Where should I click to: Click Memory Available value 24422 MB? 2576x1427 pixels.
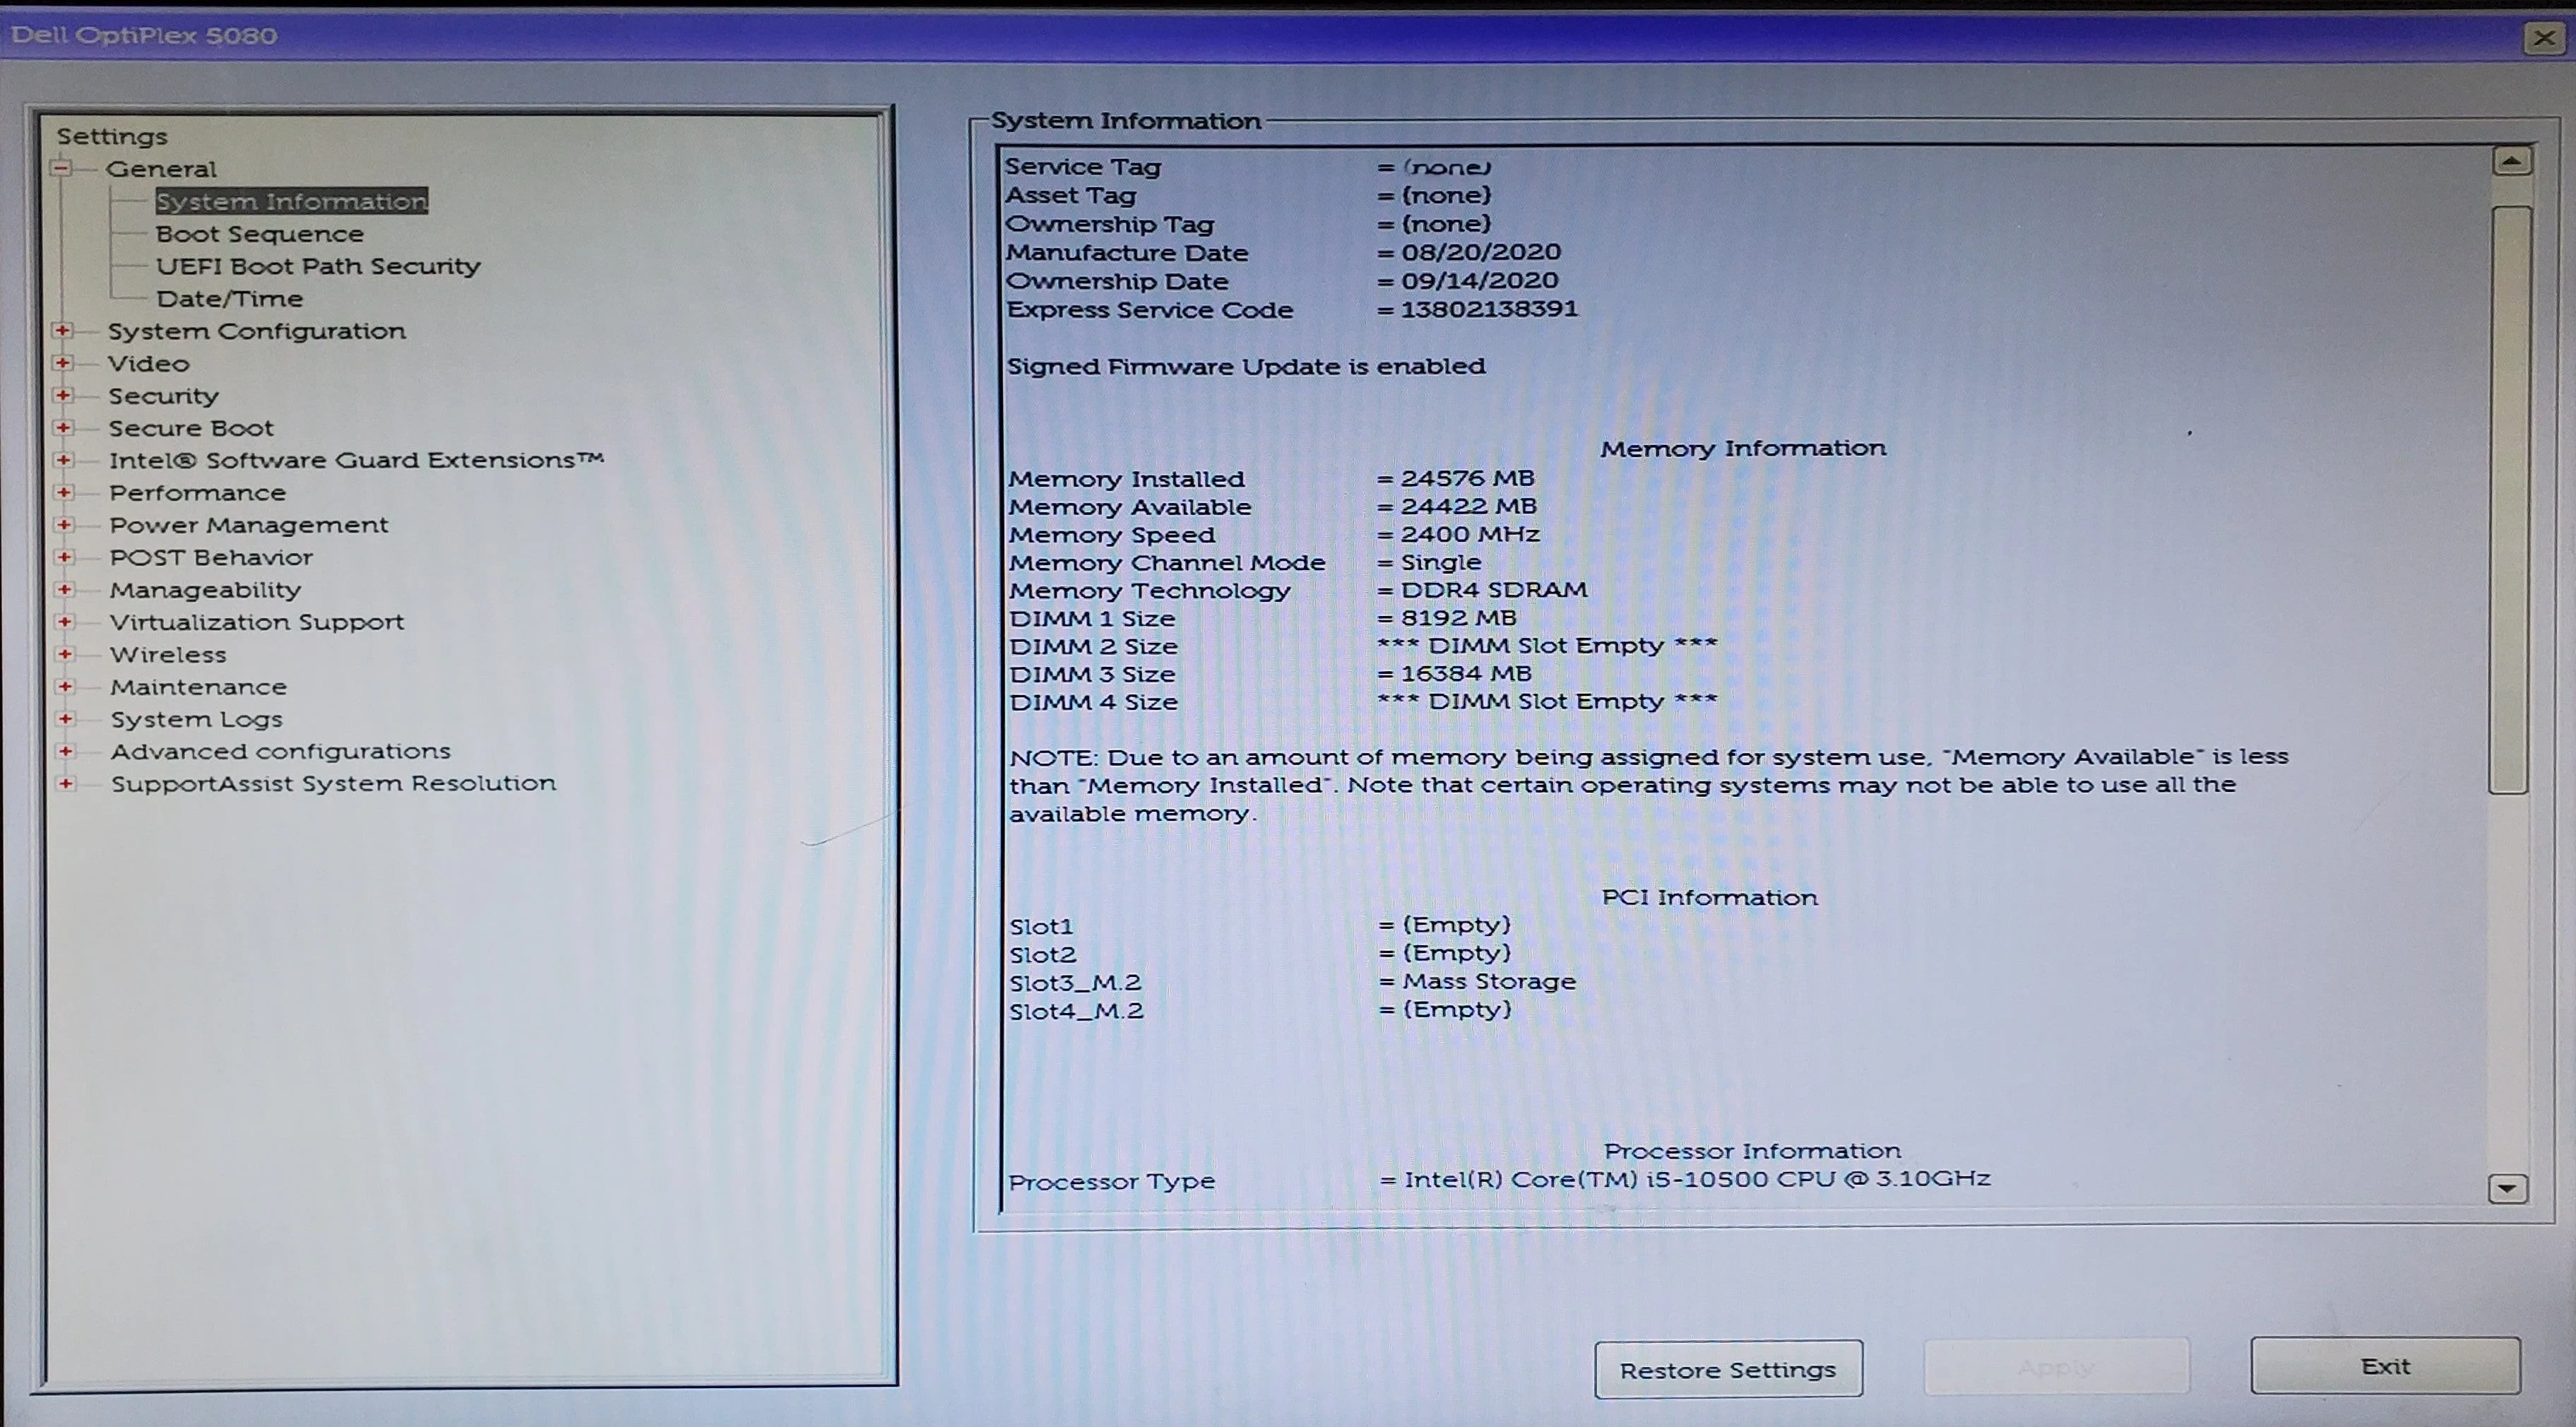(1468, 506)
